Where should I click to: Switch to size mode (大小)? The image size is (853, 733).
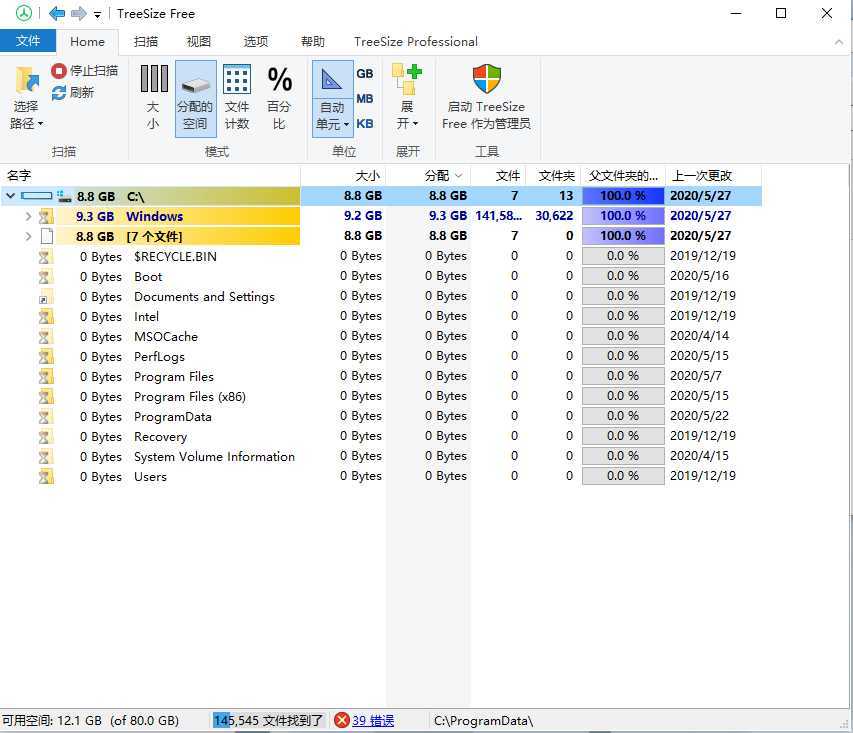tap(153, 98)
